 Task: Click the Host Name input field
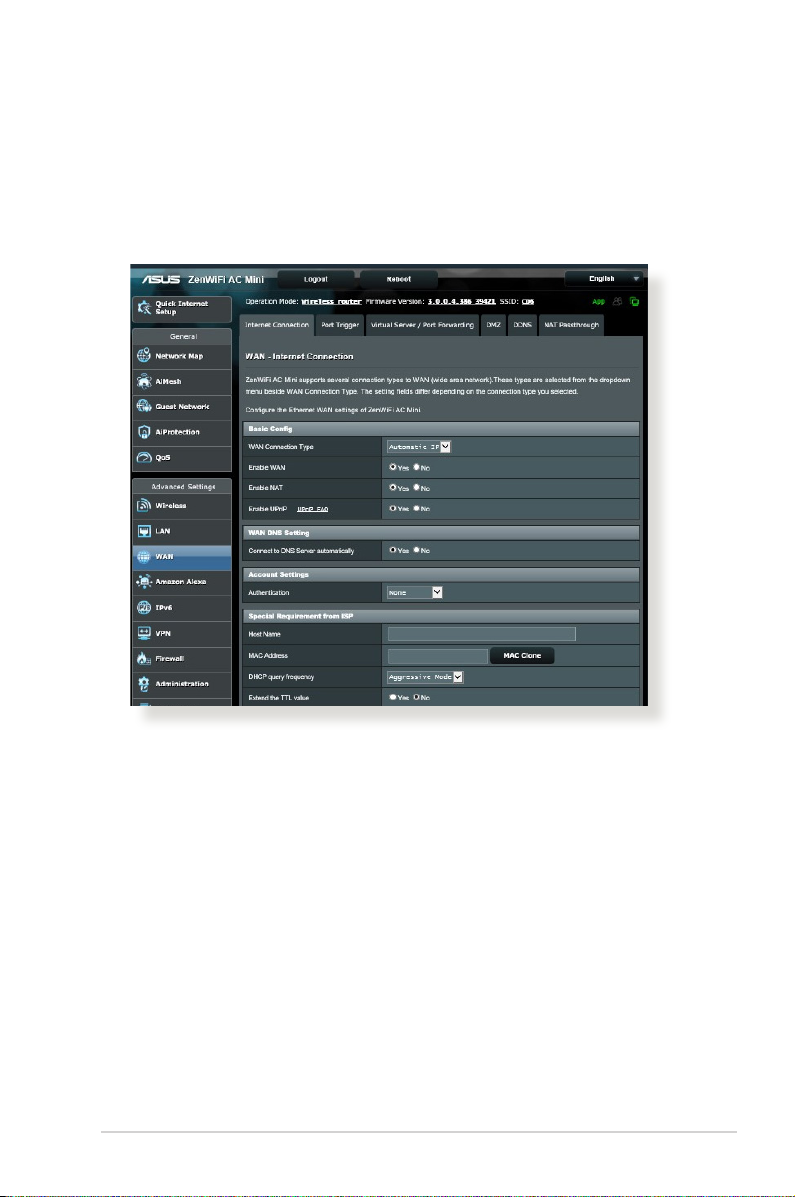[x=482, y=634]
